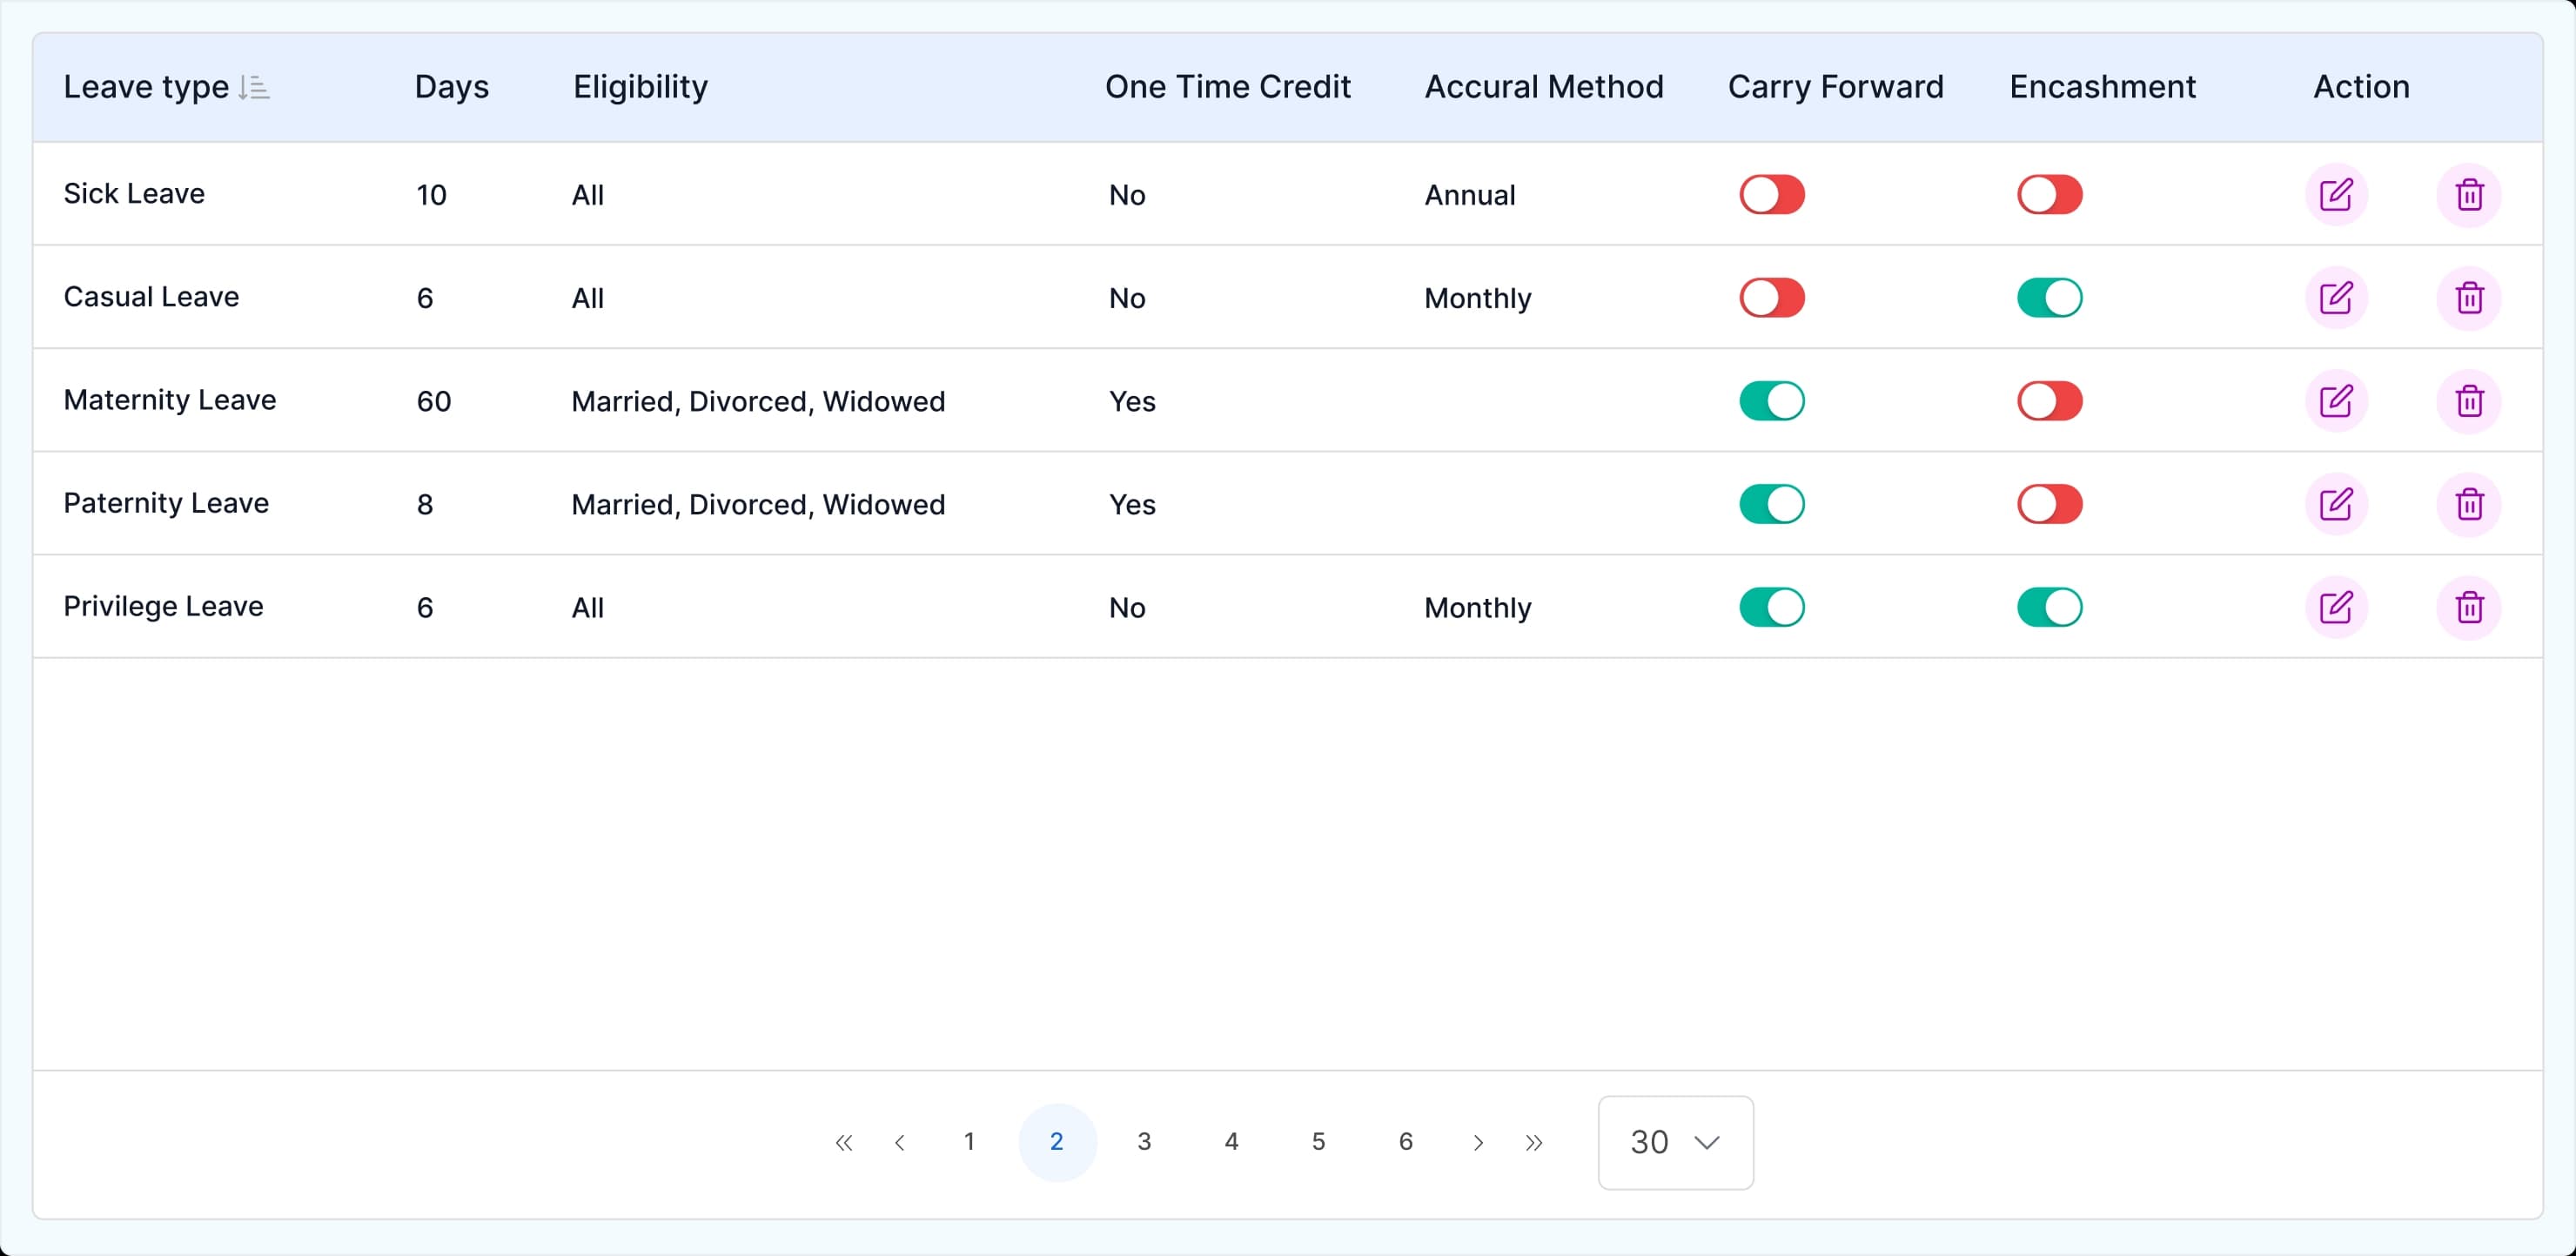Screen dimensions: 2576x1256
Task: Edit the Casual Leave entry
Action: 2336,298
